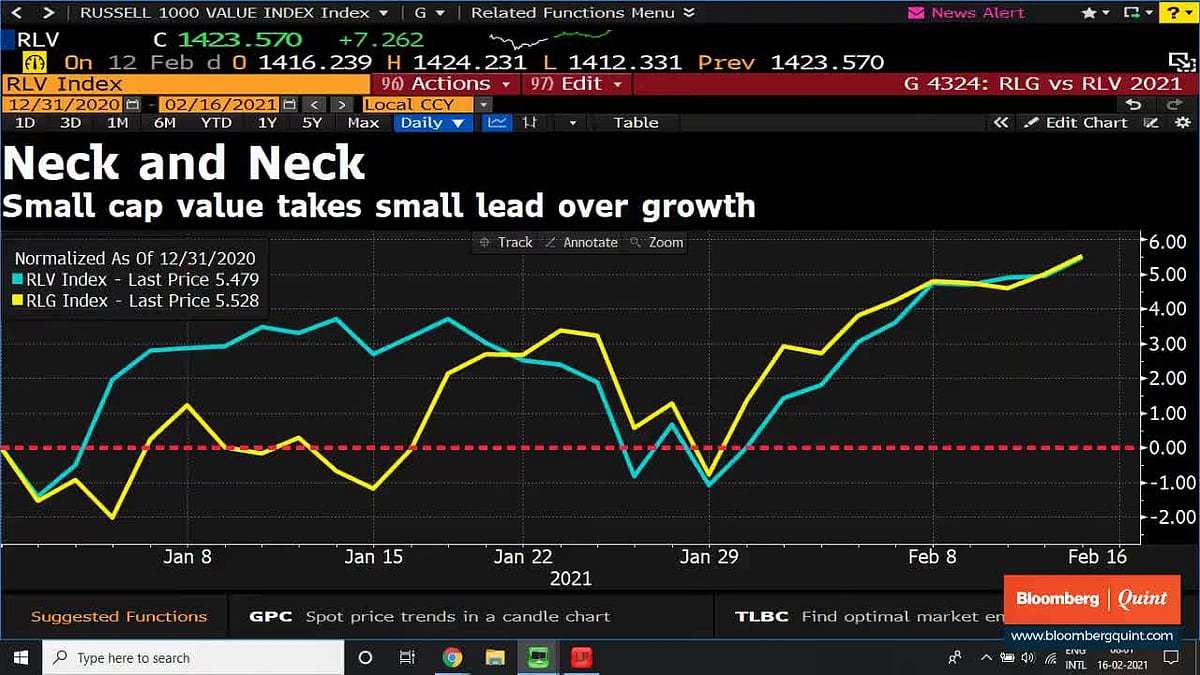Toggle the Track crosshair option
1200x675 pixels.
(506, 242)
